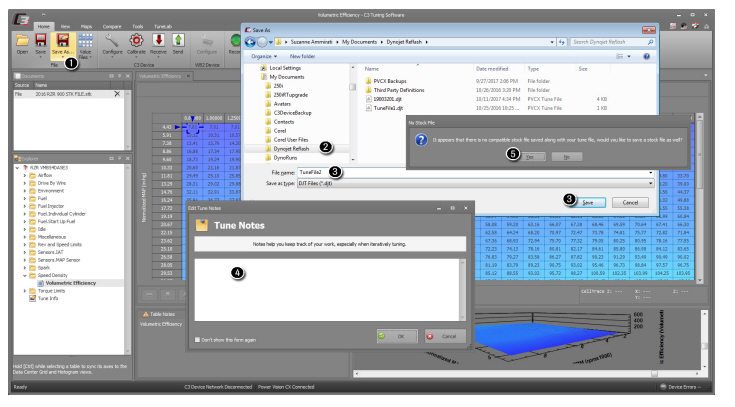This screenshot has height=407, width=735.
Task: Collapse the Speed Density folder
Action: tap(24, 275)
